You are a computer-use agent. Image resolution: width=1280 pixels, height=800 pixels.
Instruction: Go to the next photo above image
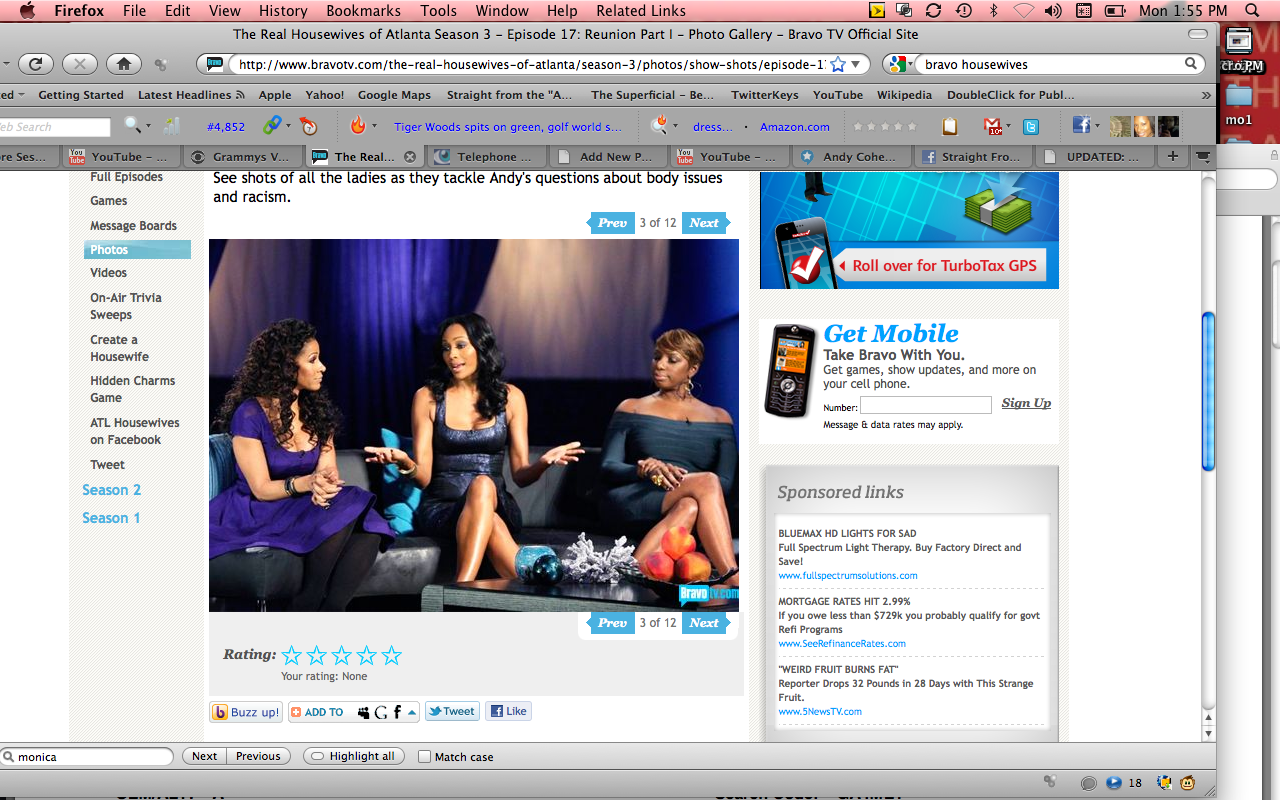tap(704, 223)
